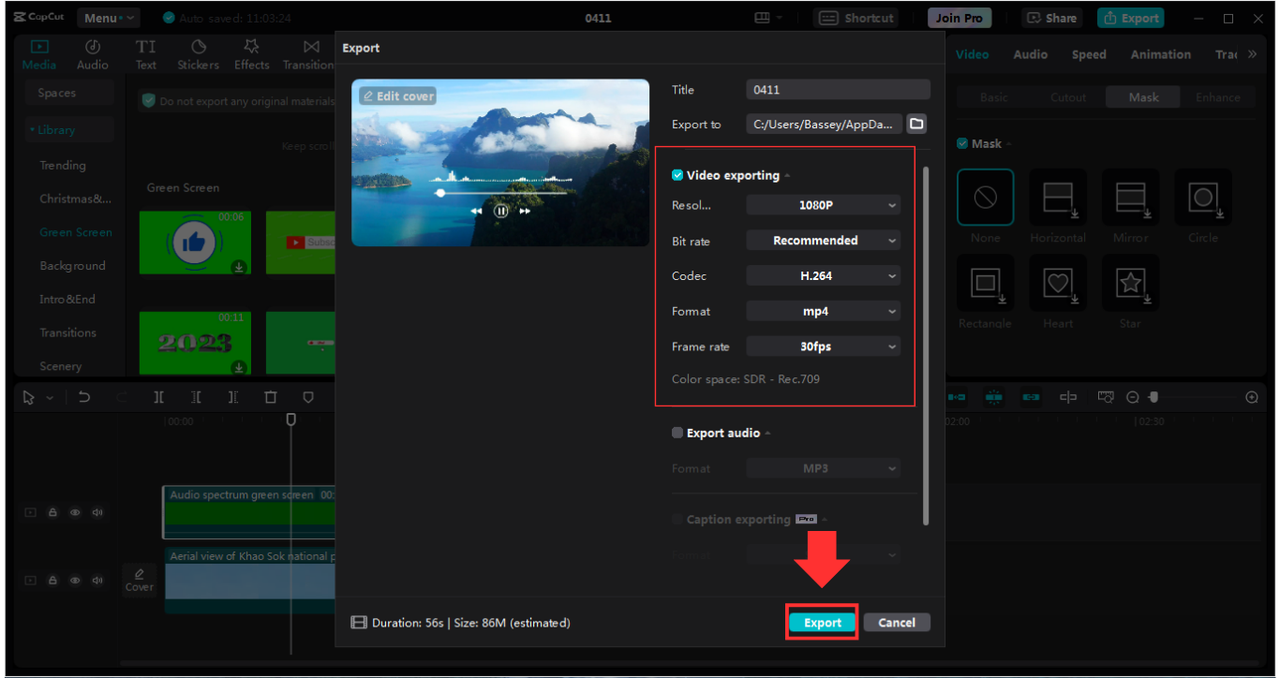Image resolution: width=1280 pixels, height=678 pixels.
Task: Cancel the export dialog
Action: (897, 622)
